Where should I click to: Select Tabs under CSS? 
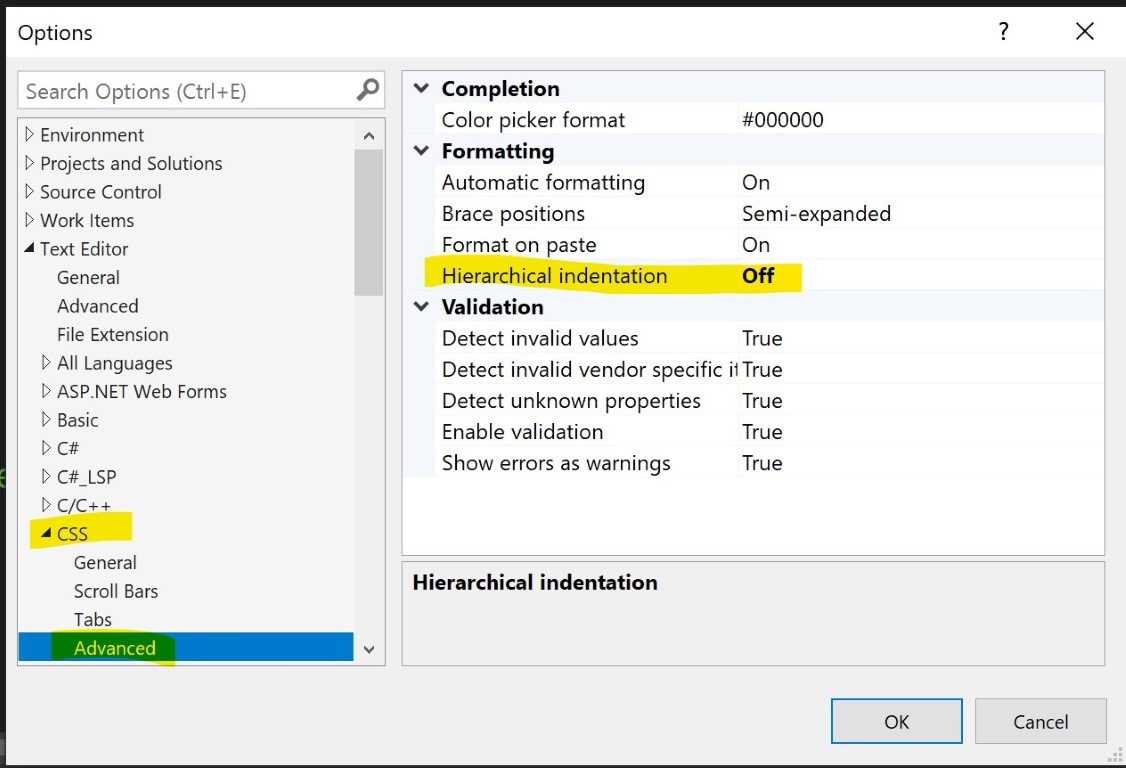(x=93, y=620)
